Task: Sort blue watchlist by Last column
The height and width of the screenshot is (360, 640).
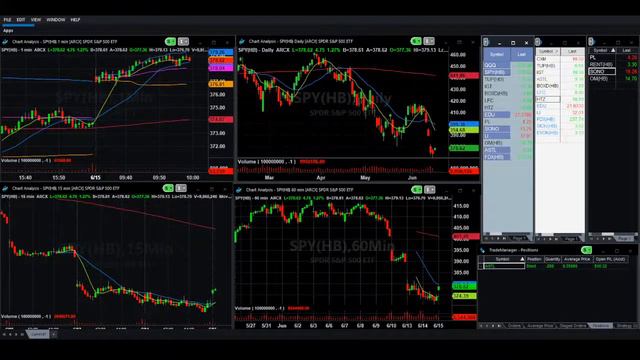Action: point(521,54)
